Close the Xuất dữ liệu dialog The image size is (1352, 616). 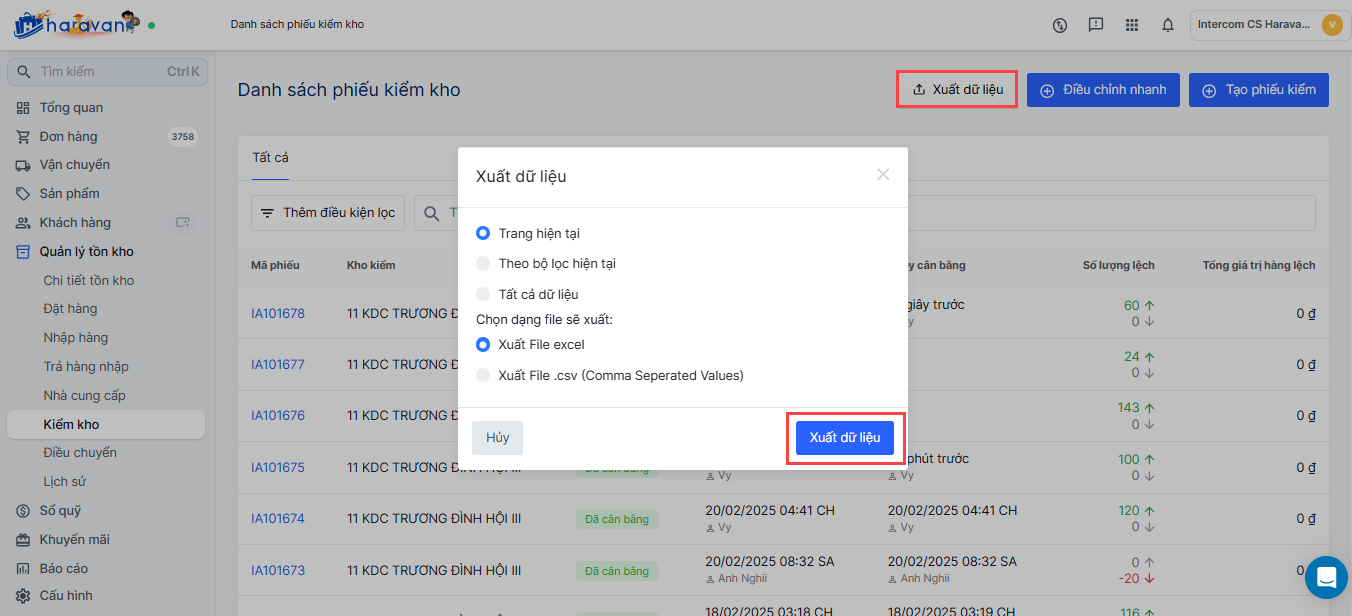point(883,175)
